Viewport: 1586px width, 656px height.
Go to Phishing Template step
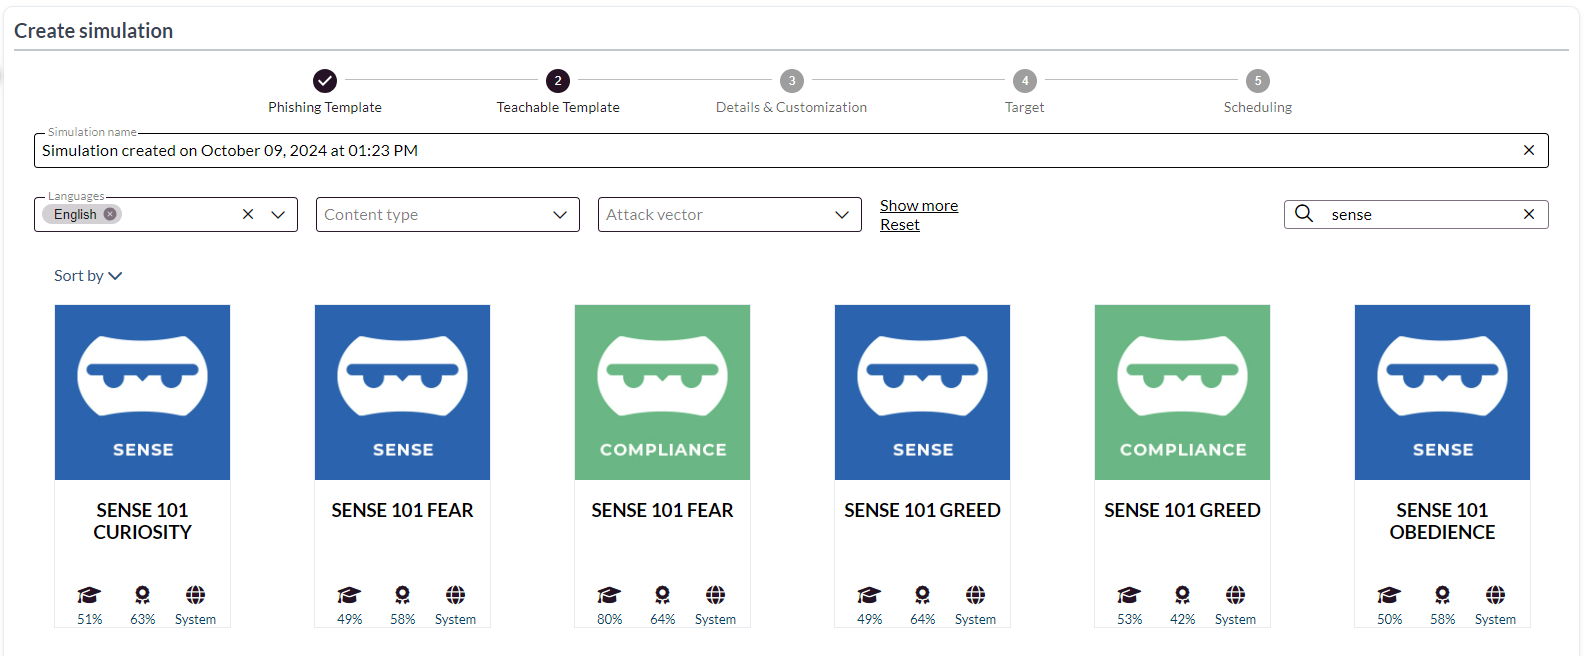coord(325,81)
